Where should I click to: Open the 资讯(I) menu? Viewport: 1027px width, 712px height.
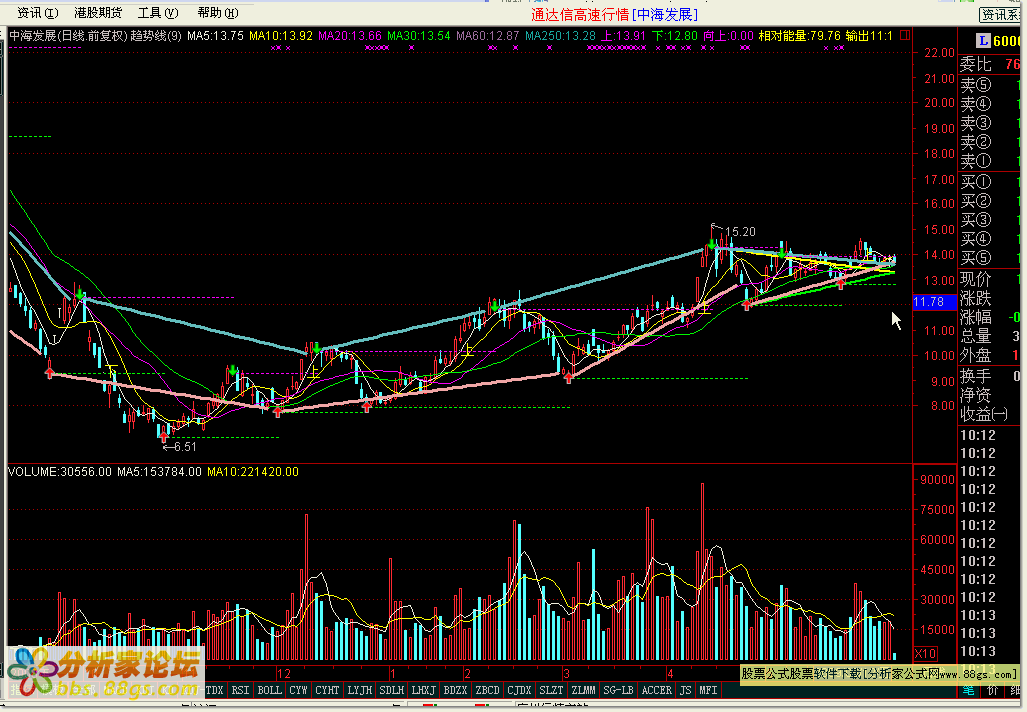37,12
